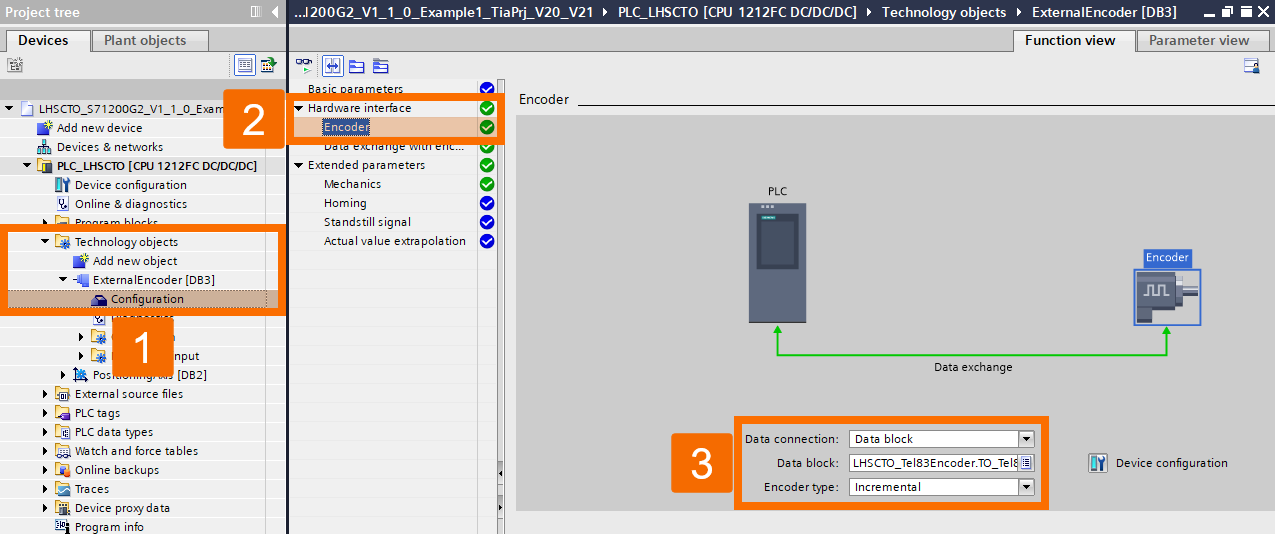Select Traces folder

pos(91,489)
